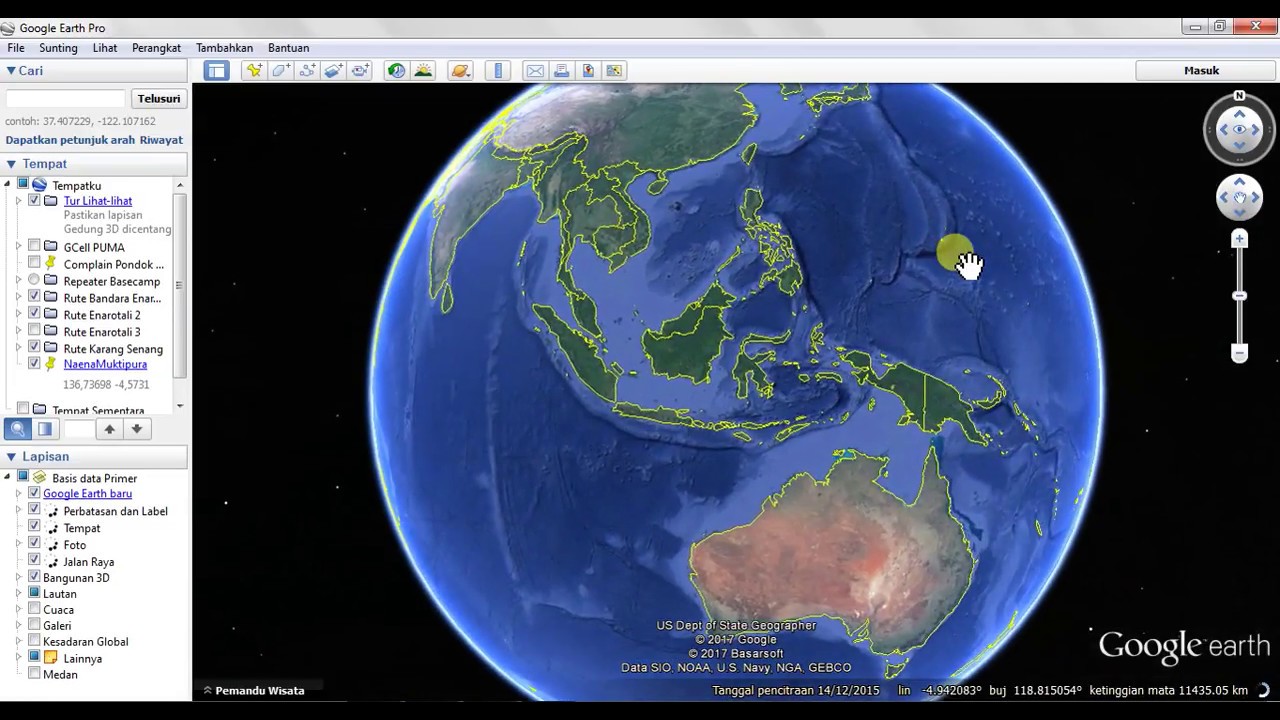The image size is (1280, 720).
Task: Expand the Lautan layer tree
Action: pyautogui.click(x=18, y=593)
